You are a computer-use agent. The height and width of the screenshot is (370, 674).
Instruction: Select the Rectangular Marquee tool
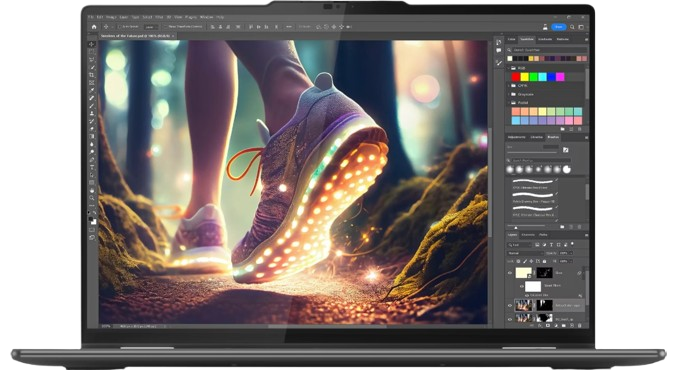pos(92,52)
